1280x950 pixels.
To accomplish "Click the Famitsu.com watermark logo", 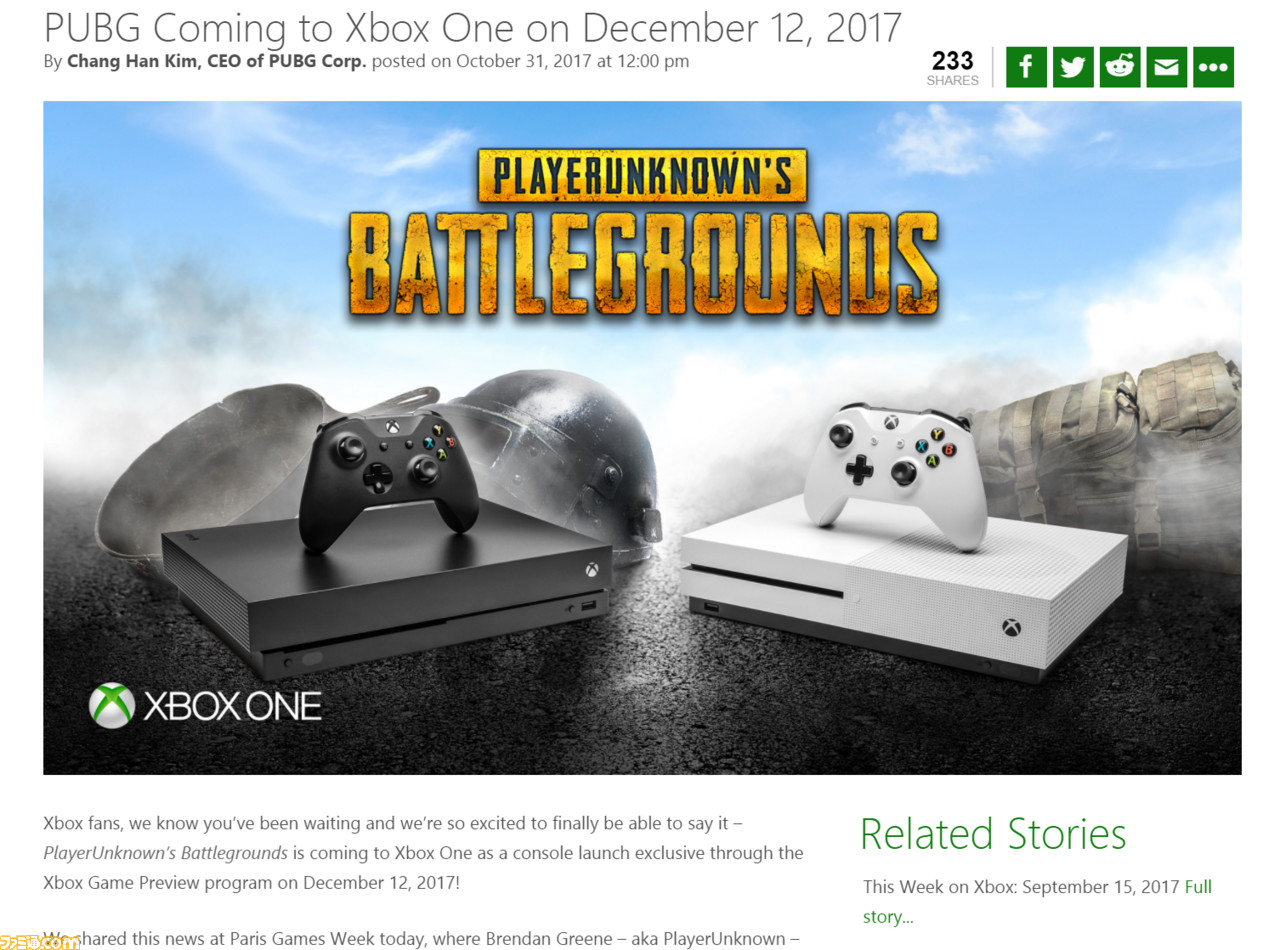I will (40, 941).
